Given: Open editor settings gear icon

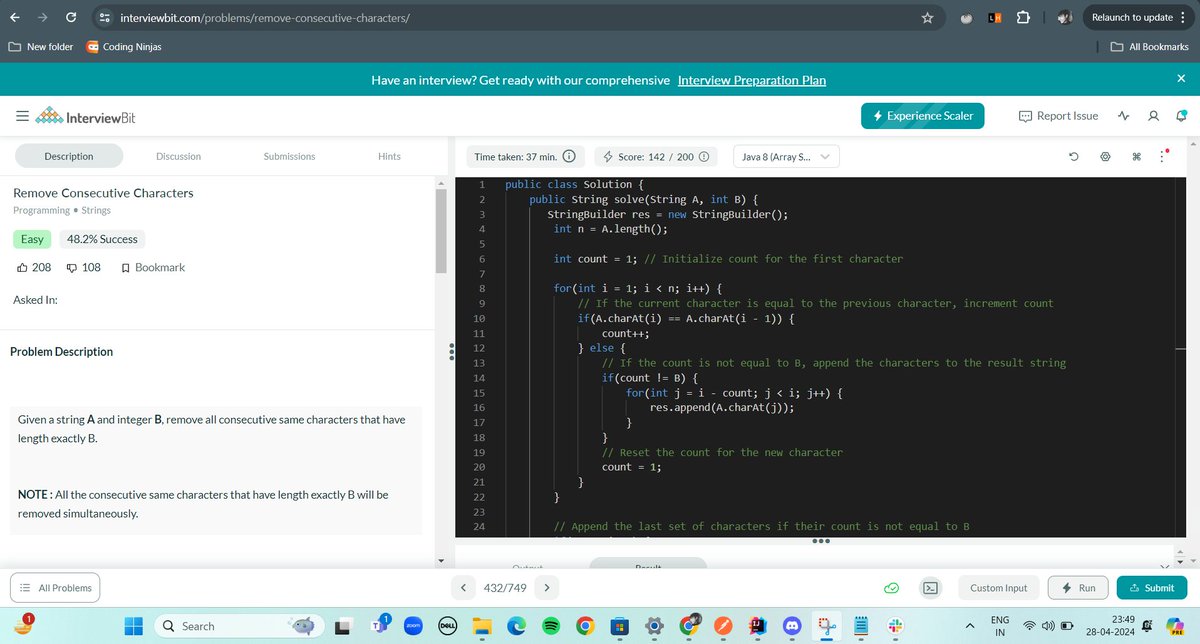Looking at the screenshot, I should [x=1105, y=156].
